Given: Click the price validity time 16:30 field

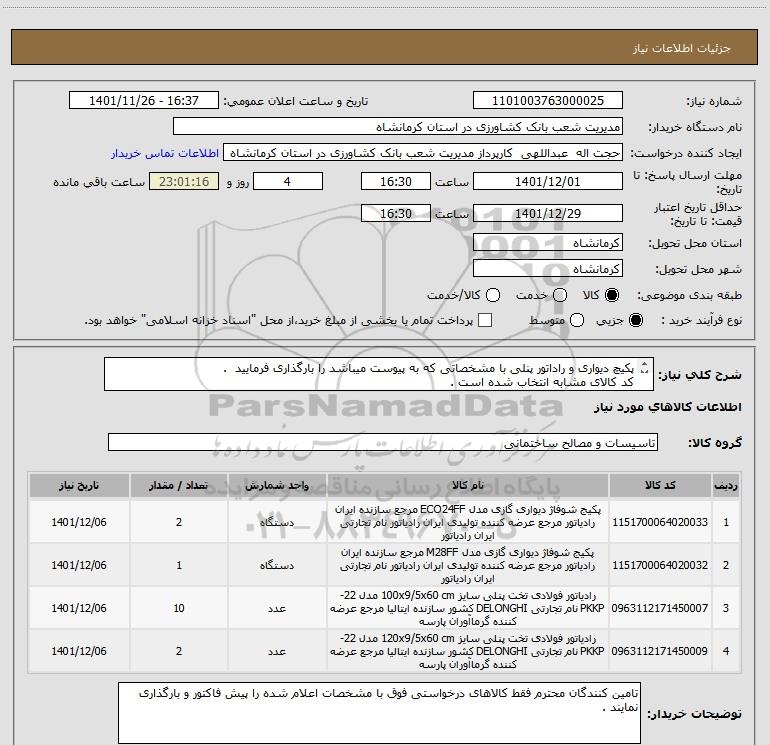Looking at the screenshot, I should (x=396, y=213).
